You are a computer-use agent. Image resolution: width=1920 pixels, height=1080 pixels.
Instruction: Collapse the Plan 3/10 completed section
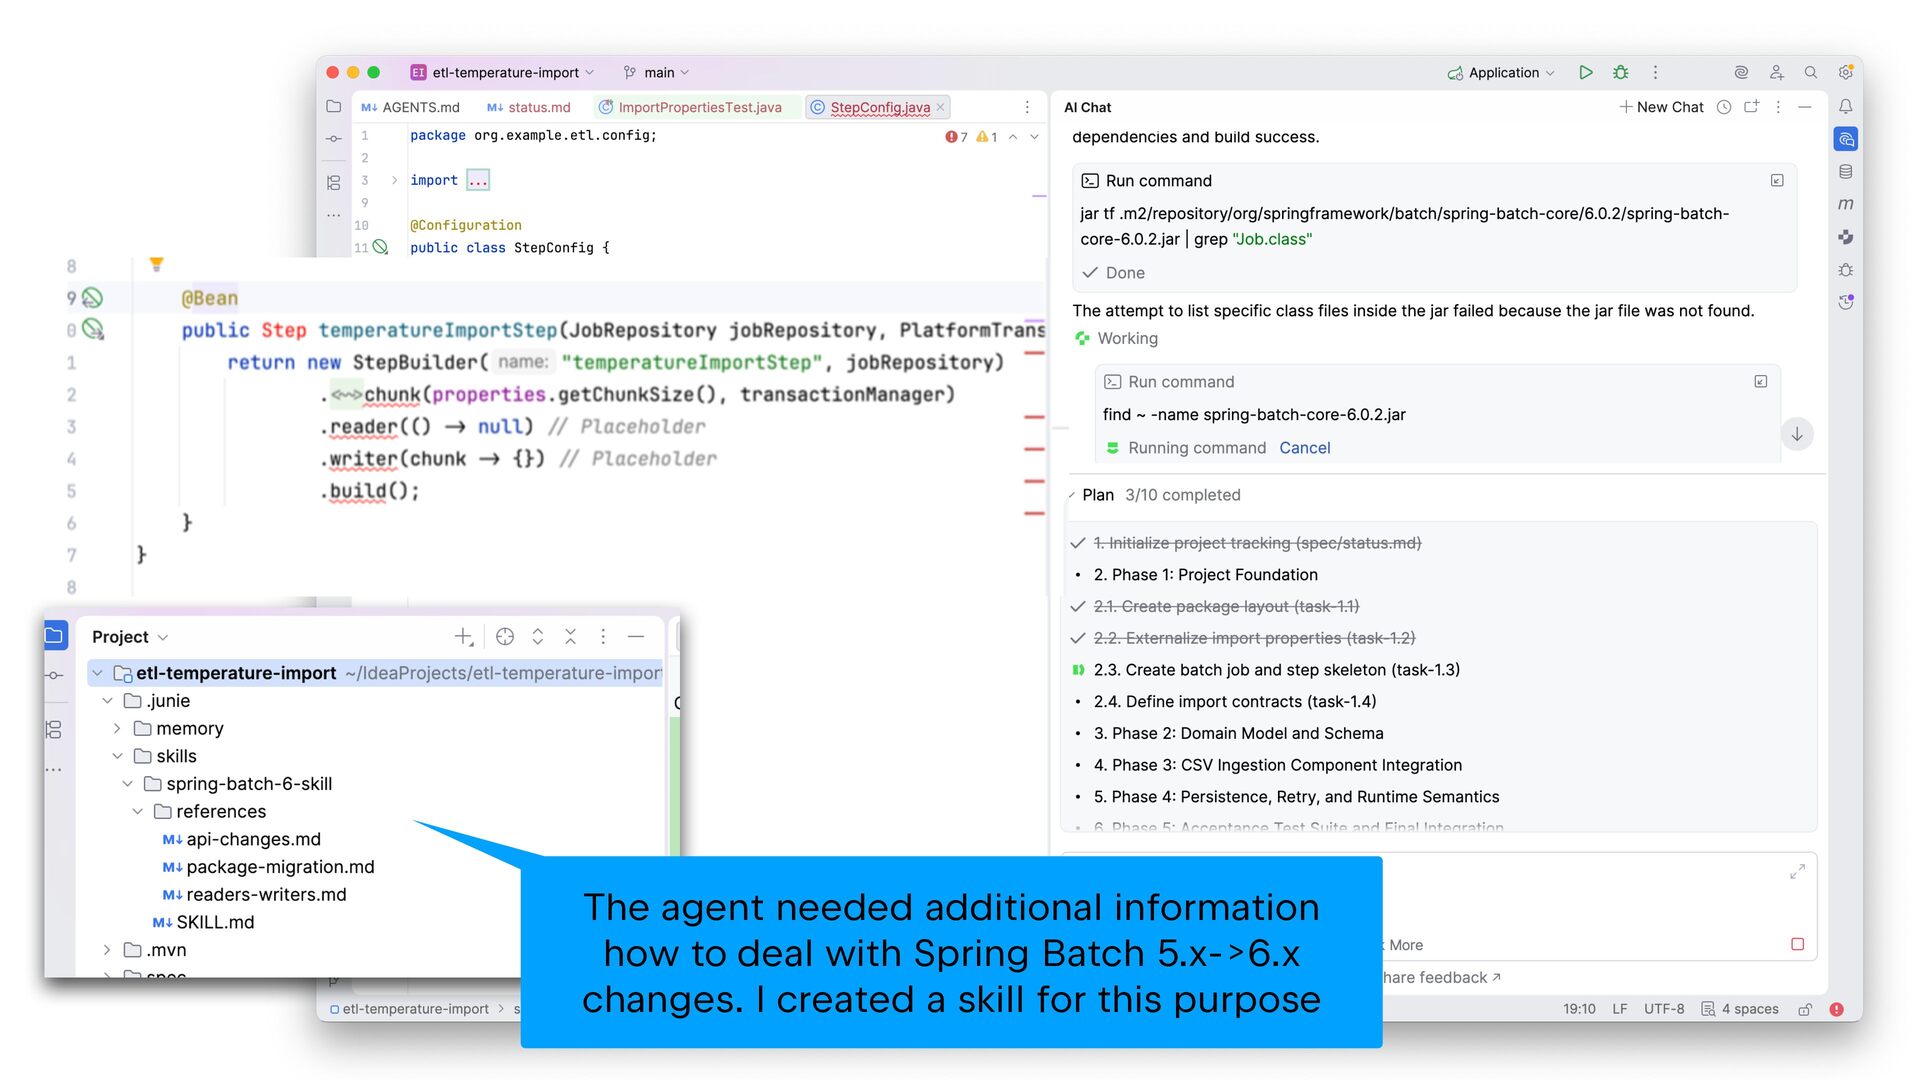point(1073,495)
